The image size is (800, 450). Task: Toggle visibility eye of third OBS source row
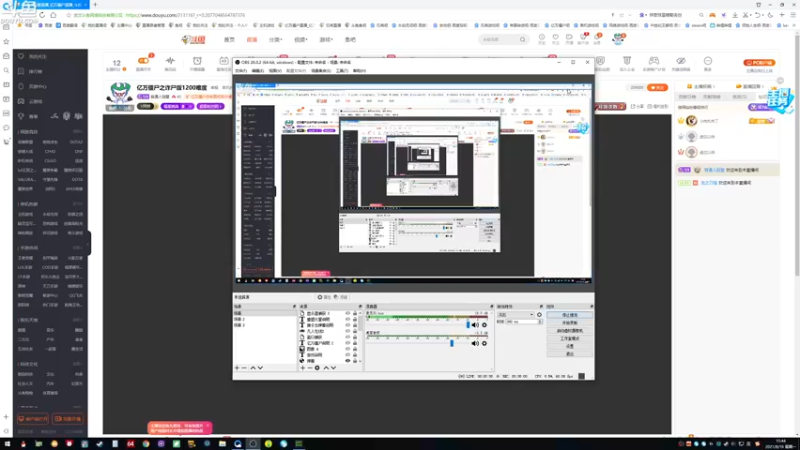coord(348,326)
